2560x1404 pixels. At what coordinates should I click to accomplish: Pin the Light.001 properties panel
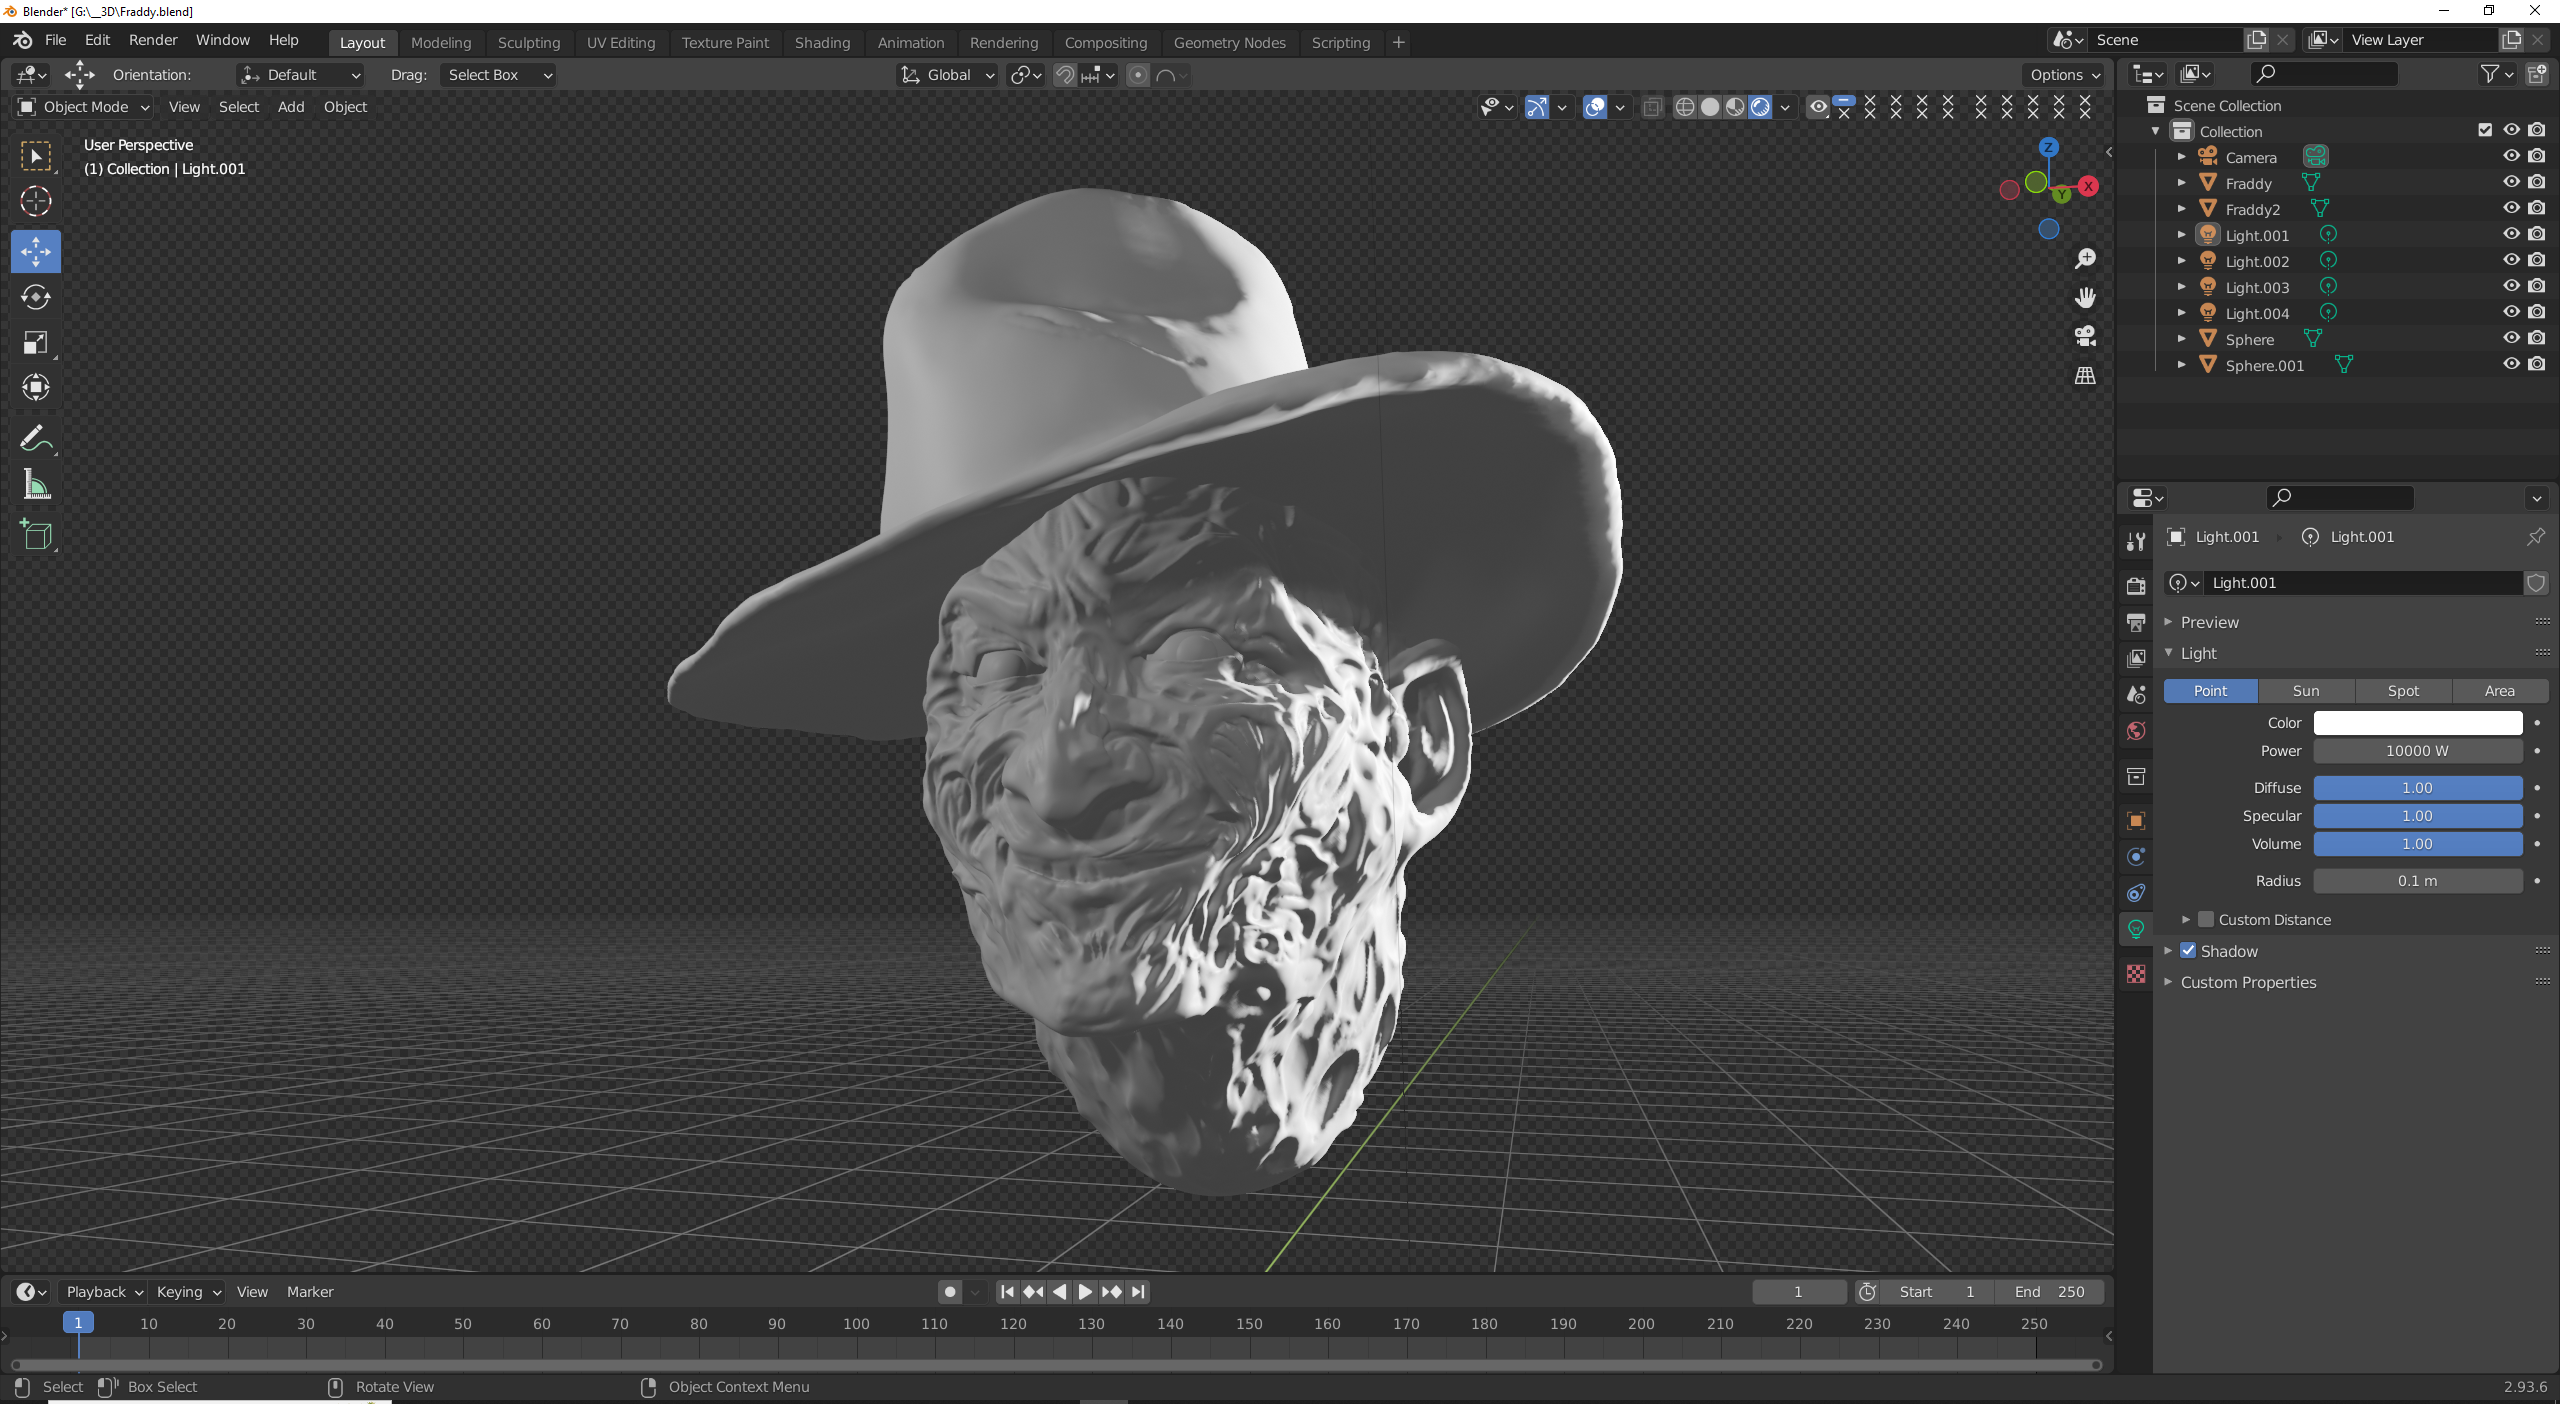click(2535, 537)
